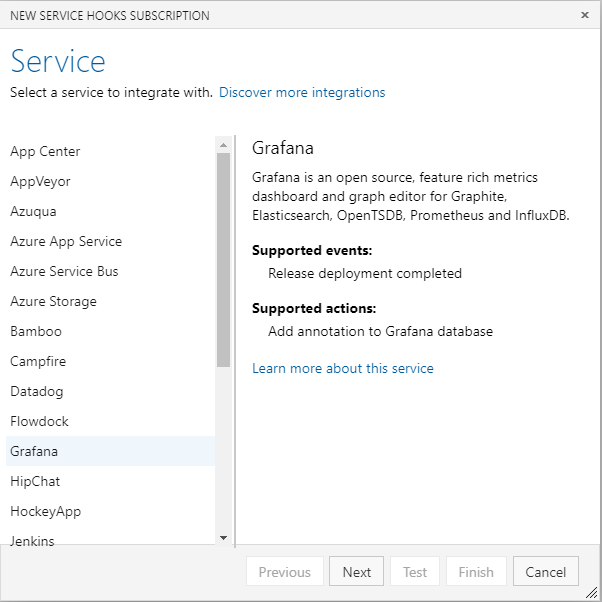The image size is (602, 602).
Task: Open Learn more about this service
Action: coord(343,368)
